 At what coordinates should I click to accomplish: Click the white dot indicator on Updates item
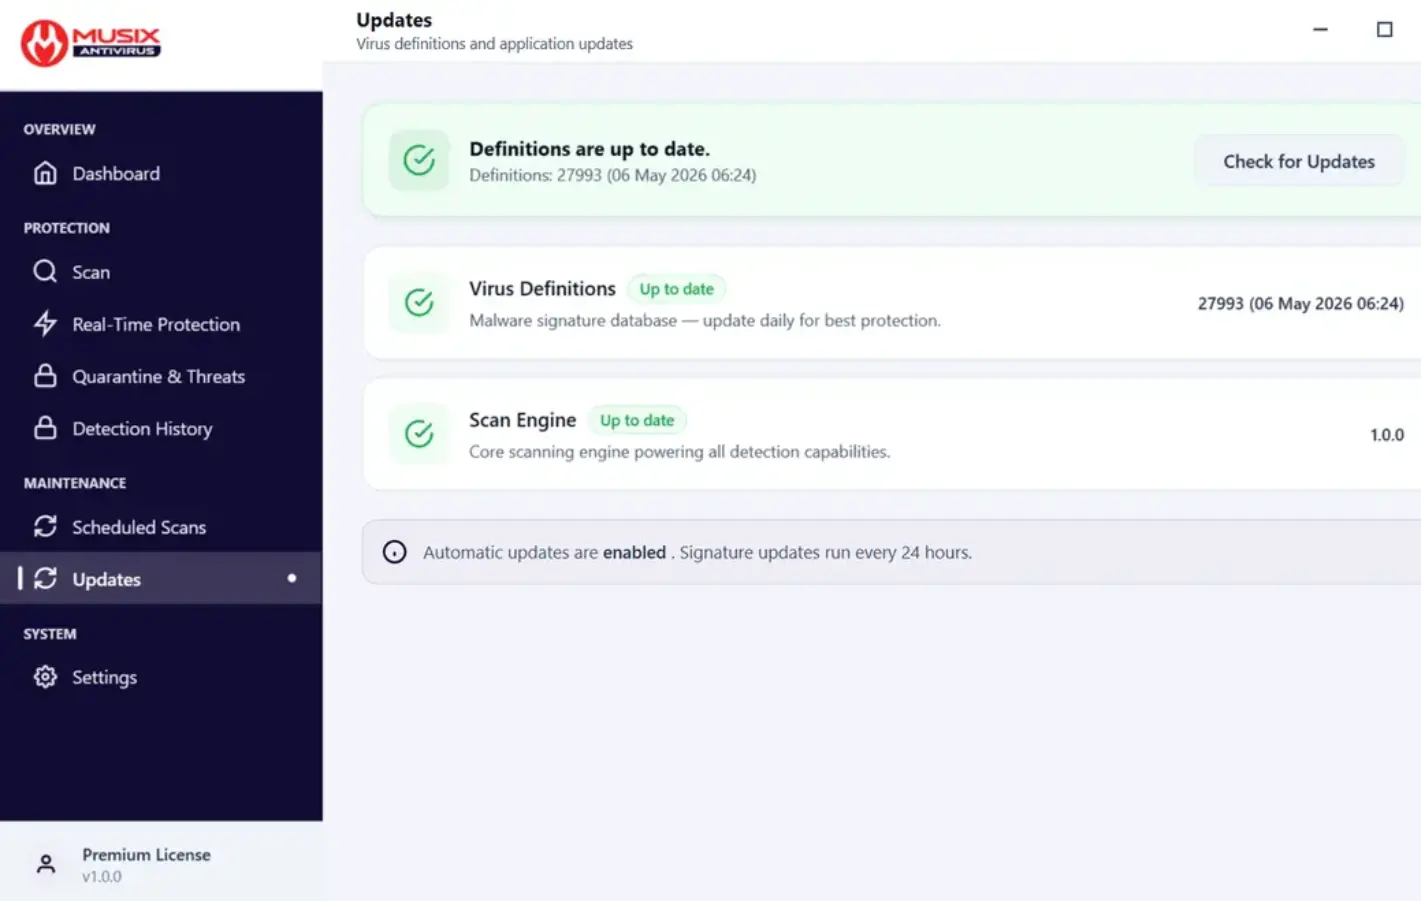pos(292,578)
